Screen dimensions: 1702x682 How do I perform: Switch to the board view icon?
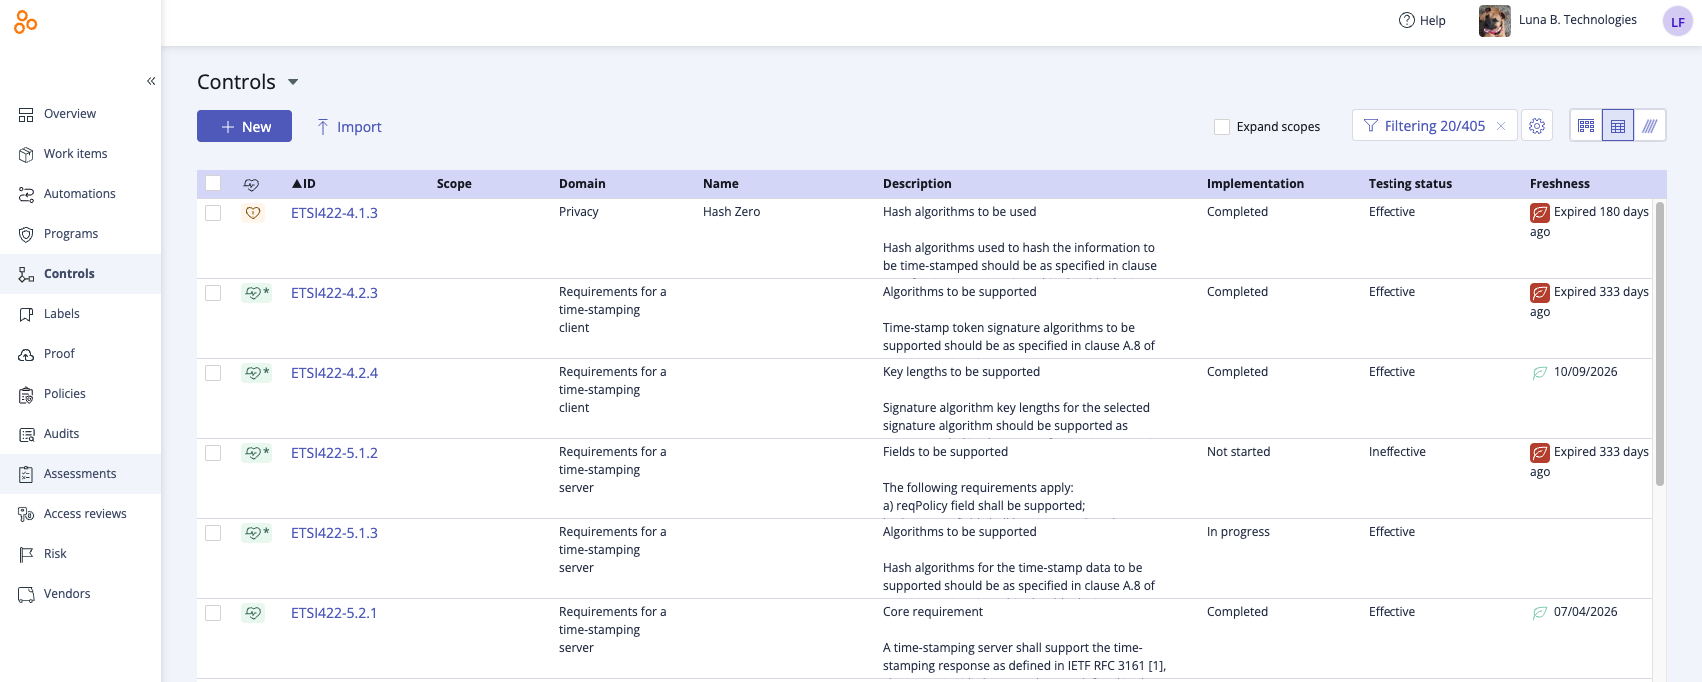1586,125
